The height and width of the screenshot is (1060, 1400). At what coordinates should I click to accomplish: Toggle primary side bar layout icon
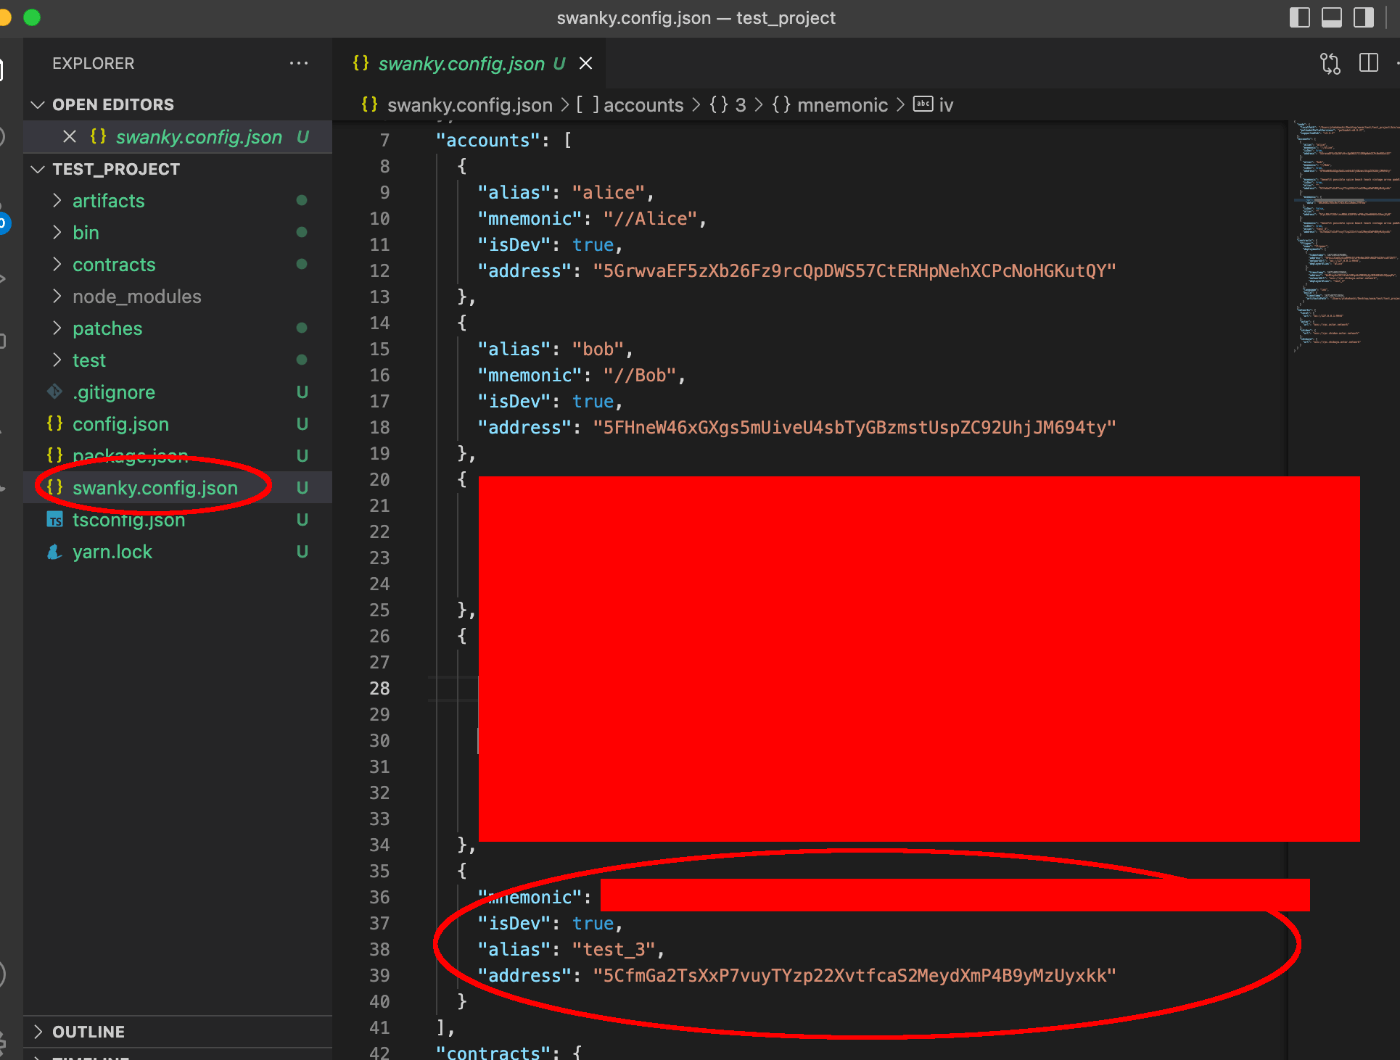[x=1300, y=17]
